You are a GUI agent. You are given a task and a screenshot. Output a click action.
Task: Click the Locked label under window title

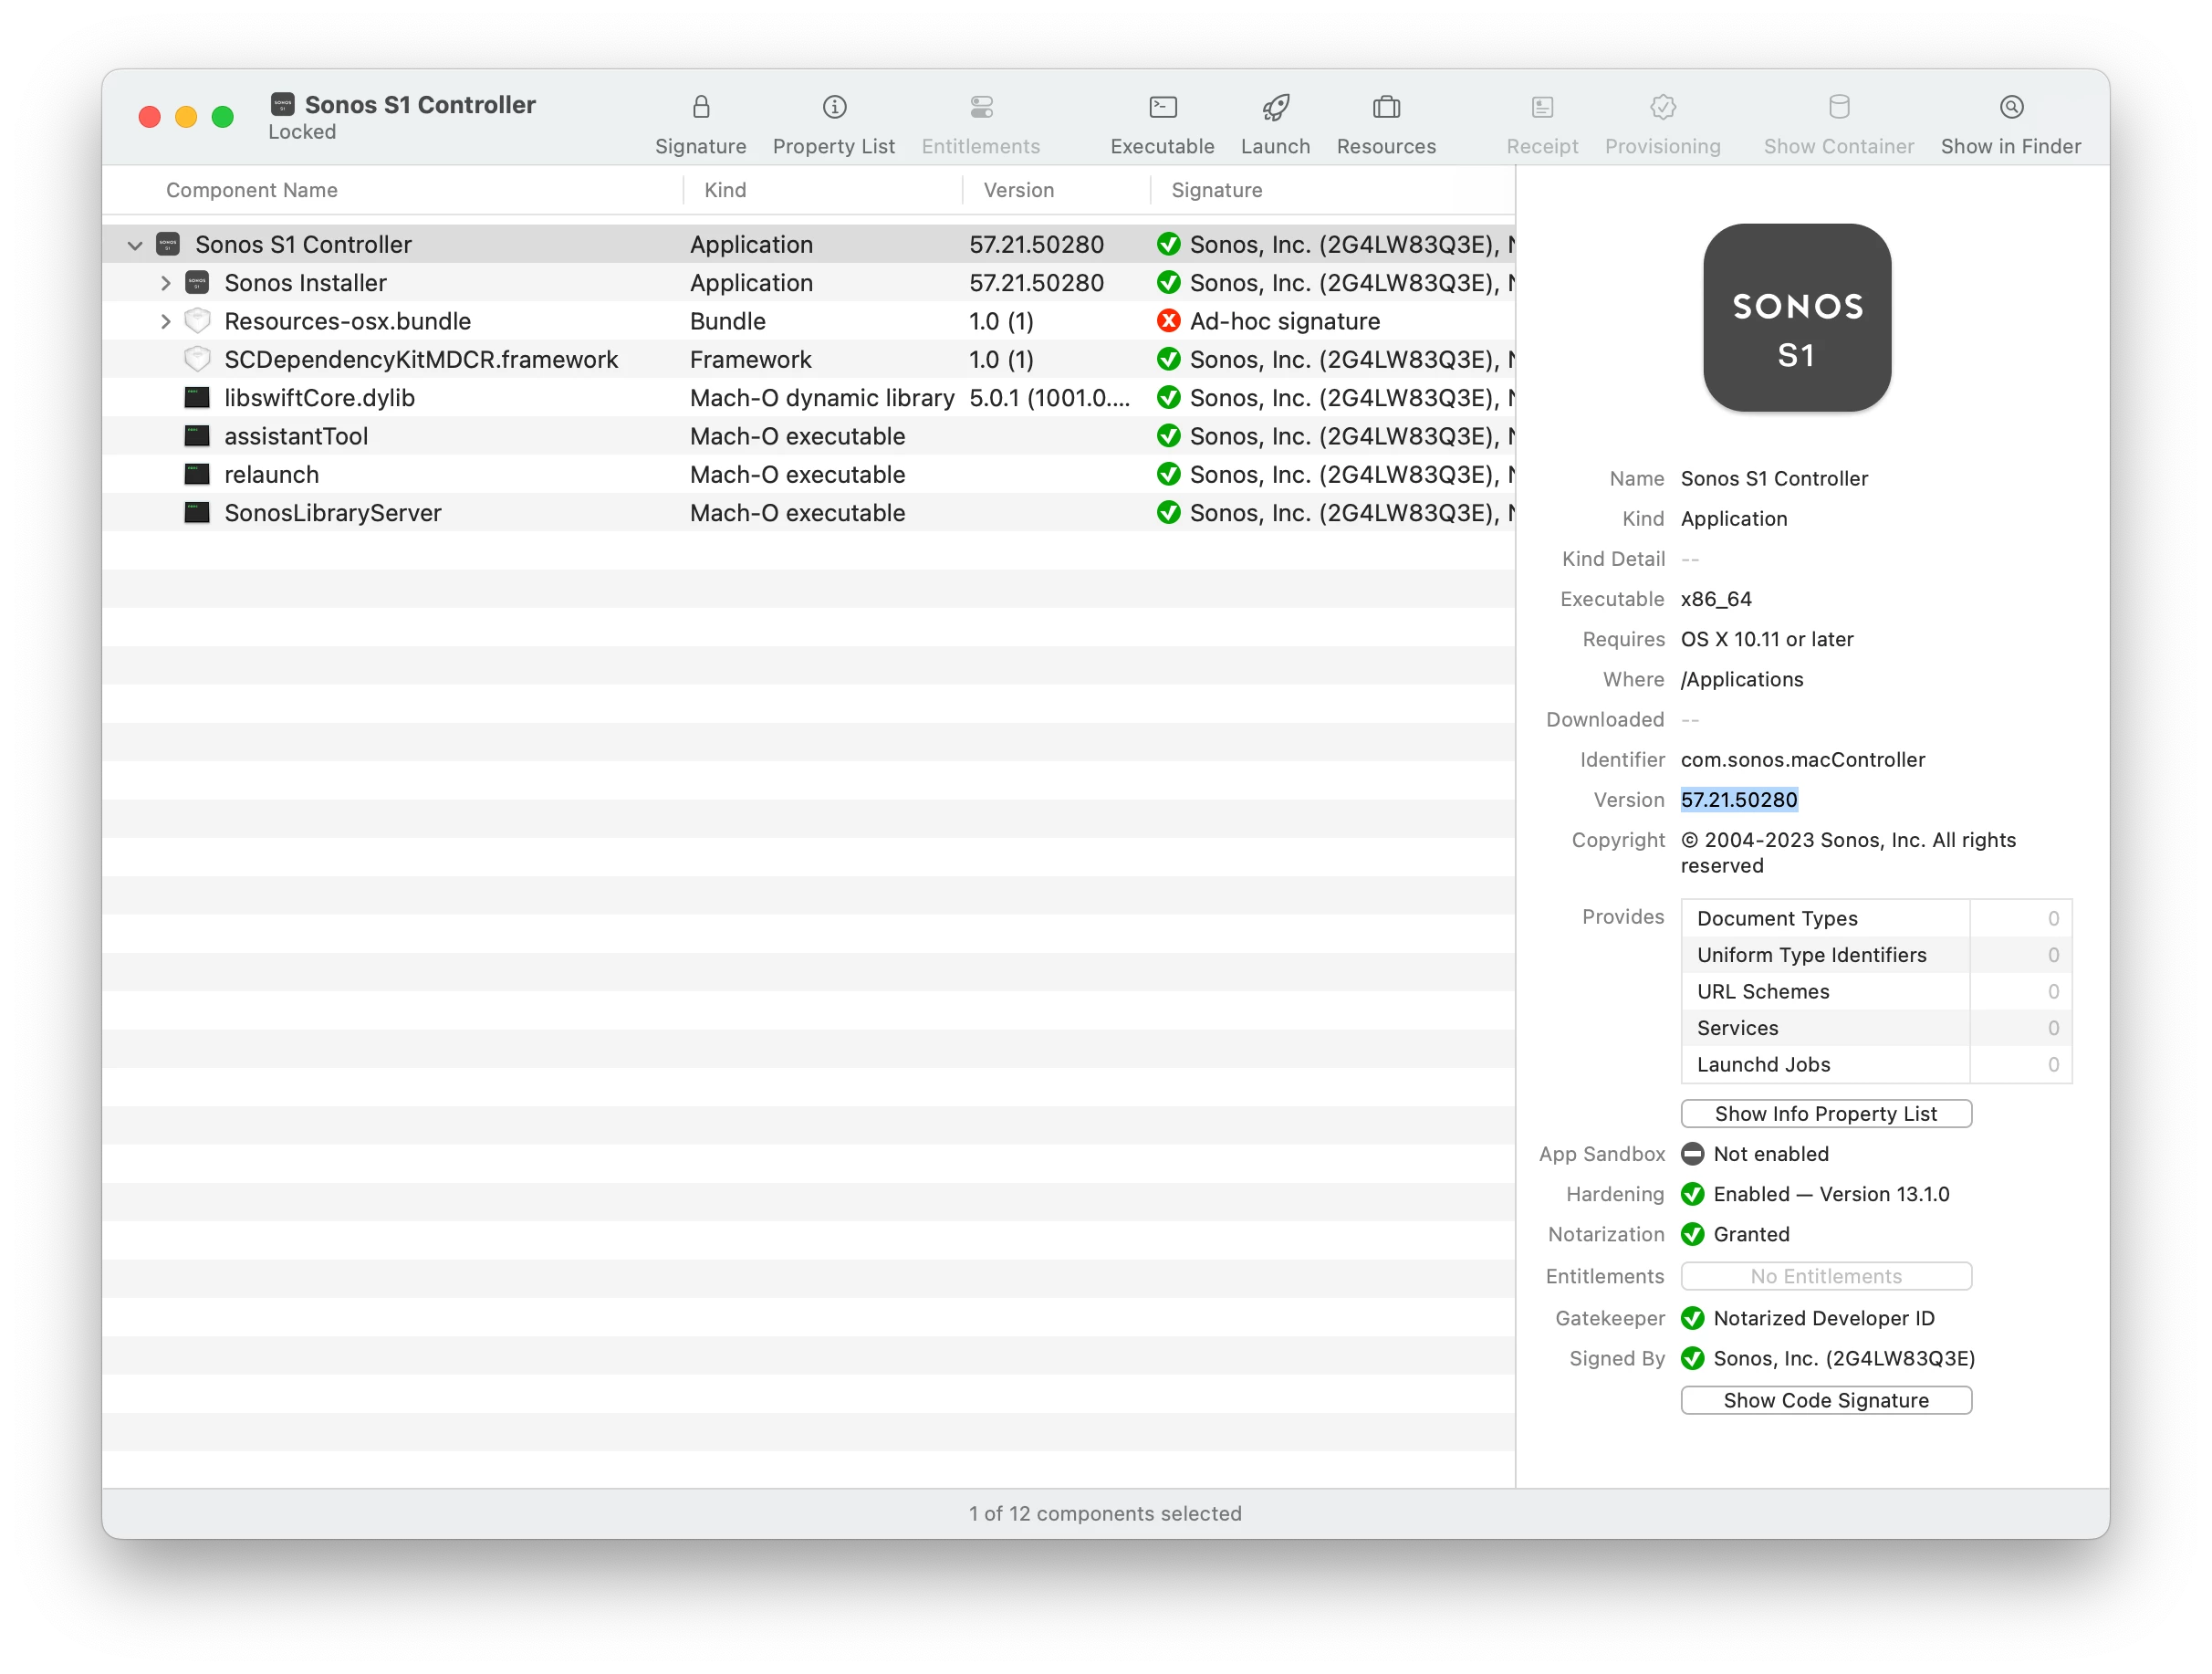(302, 132)
